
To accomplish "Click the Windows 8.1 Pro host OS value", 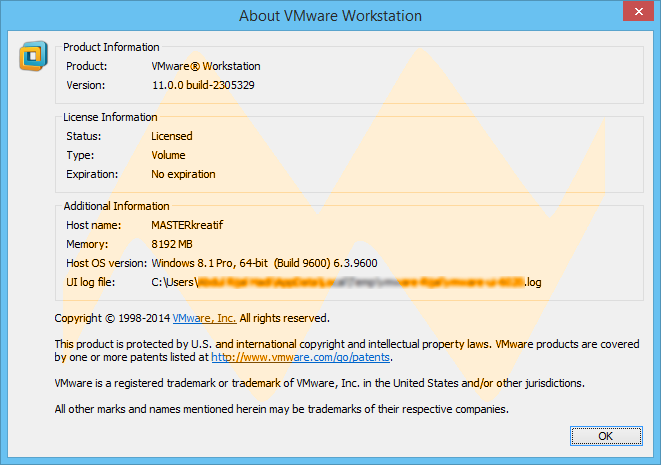I will pos(264,263).
